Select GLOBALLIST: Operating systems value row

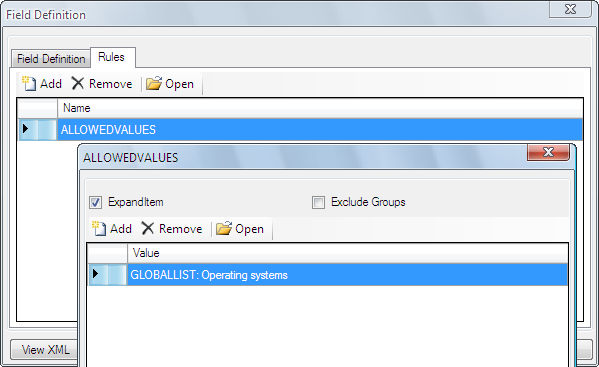click(328, 275)
